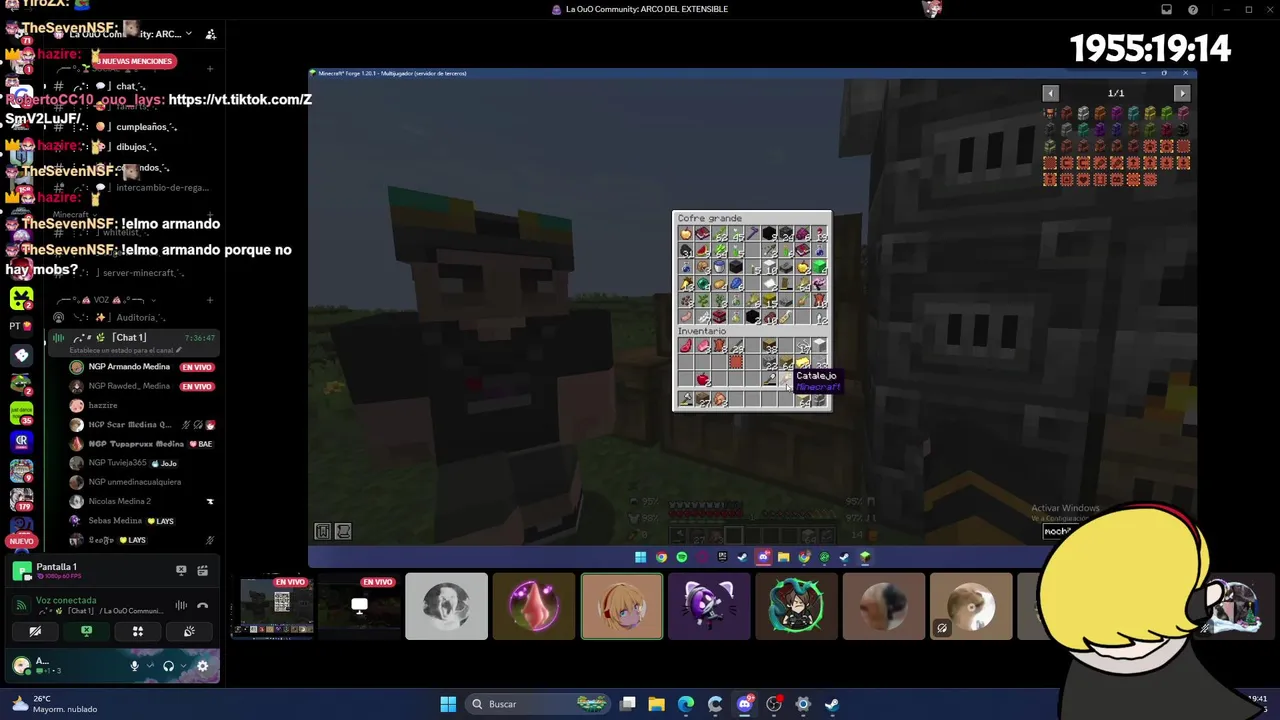Viewport: 1280px width, 720px height.
Task: Open the CR server icon in sidebar
Action: point(21,440)
